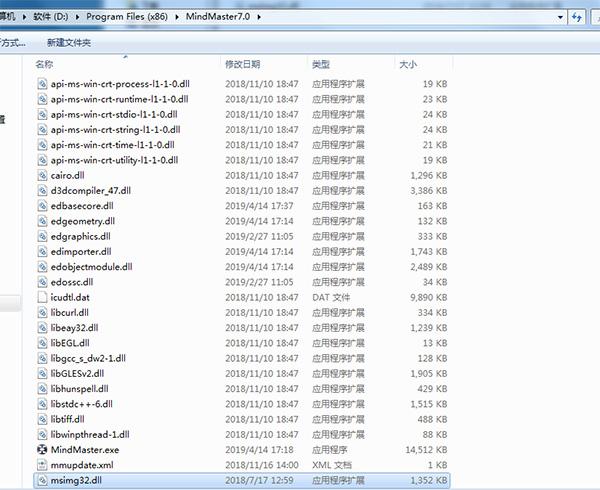Navigate to 软件 (D:) breadcrumb
This screenshot has height=490, width=600.
pyautogui.click(x=51, y=17)
